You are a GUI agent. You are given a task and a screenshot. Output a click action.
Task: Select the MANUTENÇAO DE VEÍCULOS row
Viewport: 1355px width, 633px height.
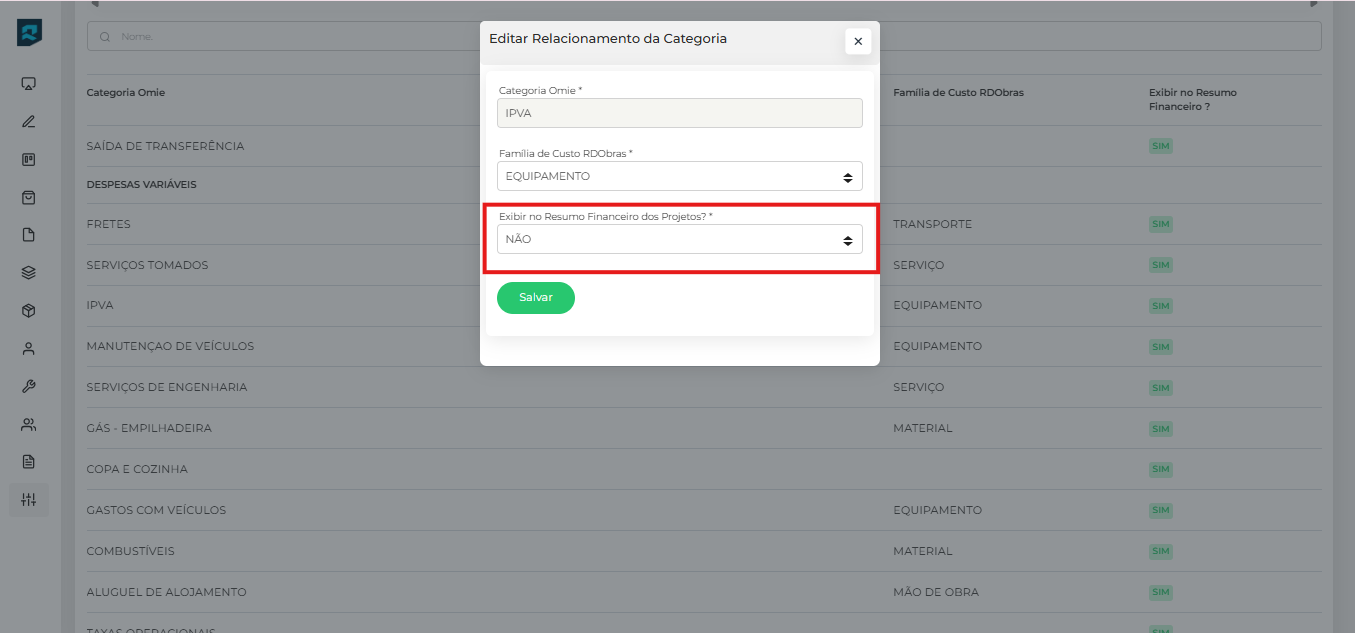pos(170,346)
